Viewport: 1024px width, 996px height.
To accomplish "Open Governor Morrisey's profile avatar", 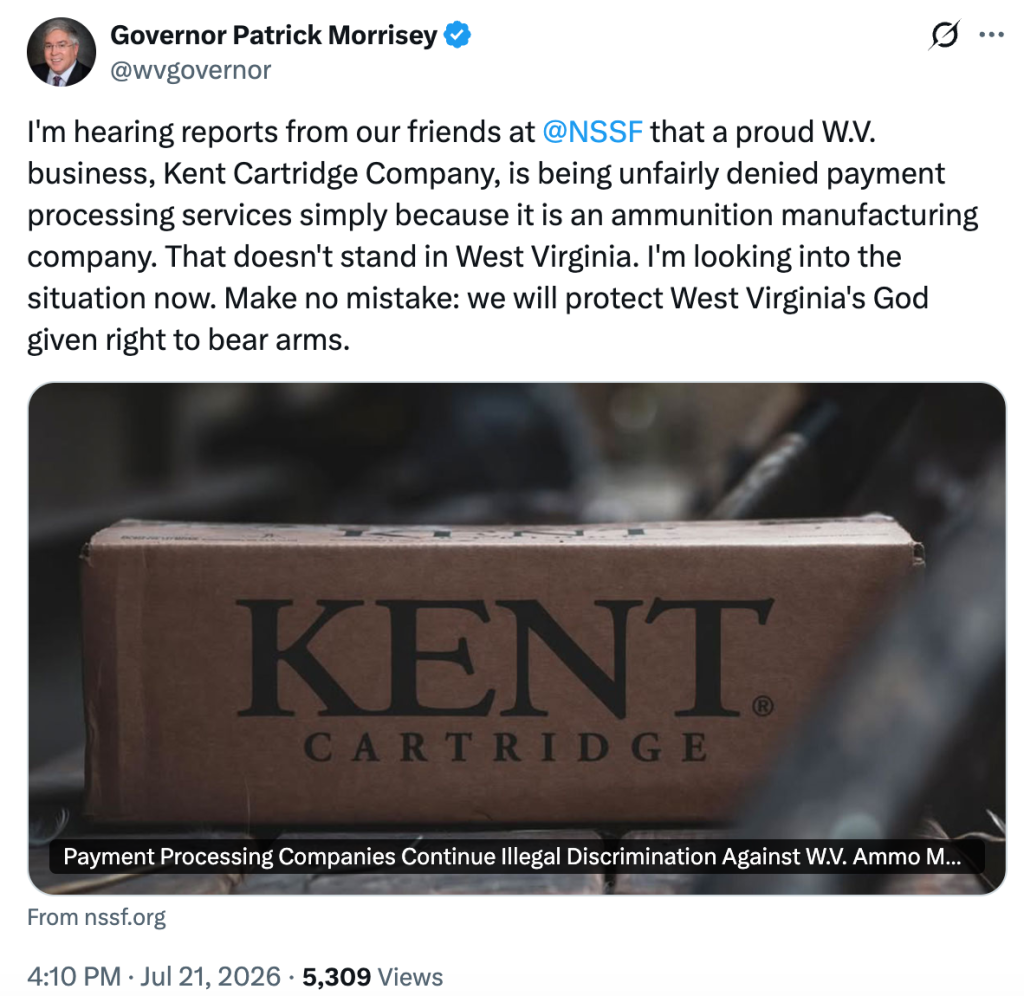I will click(61, 52).
